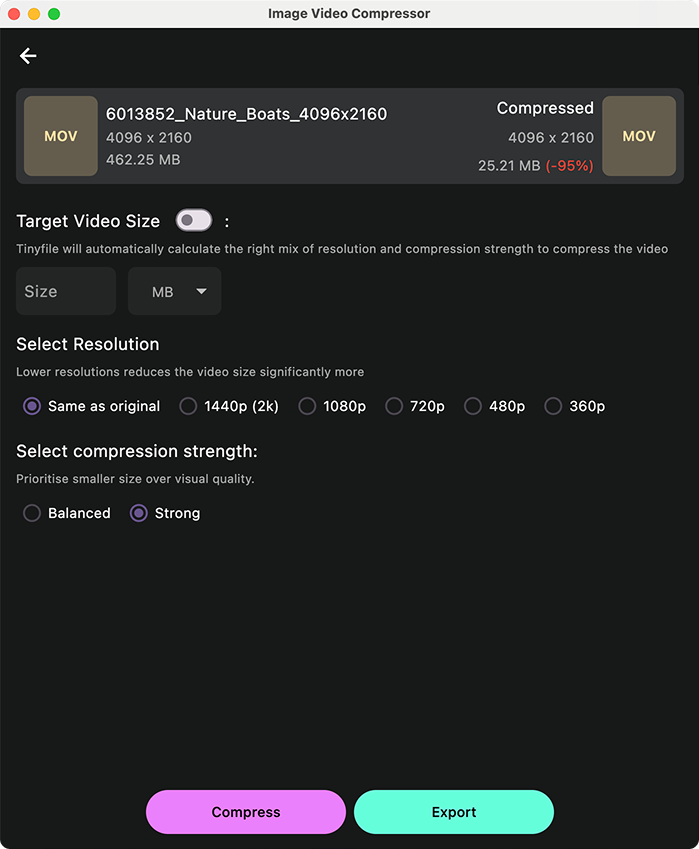Click the original MOV file badge
This screenshot has height=849, width=699.
(x=60, y=137)
